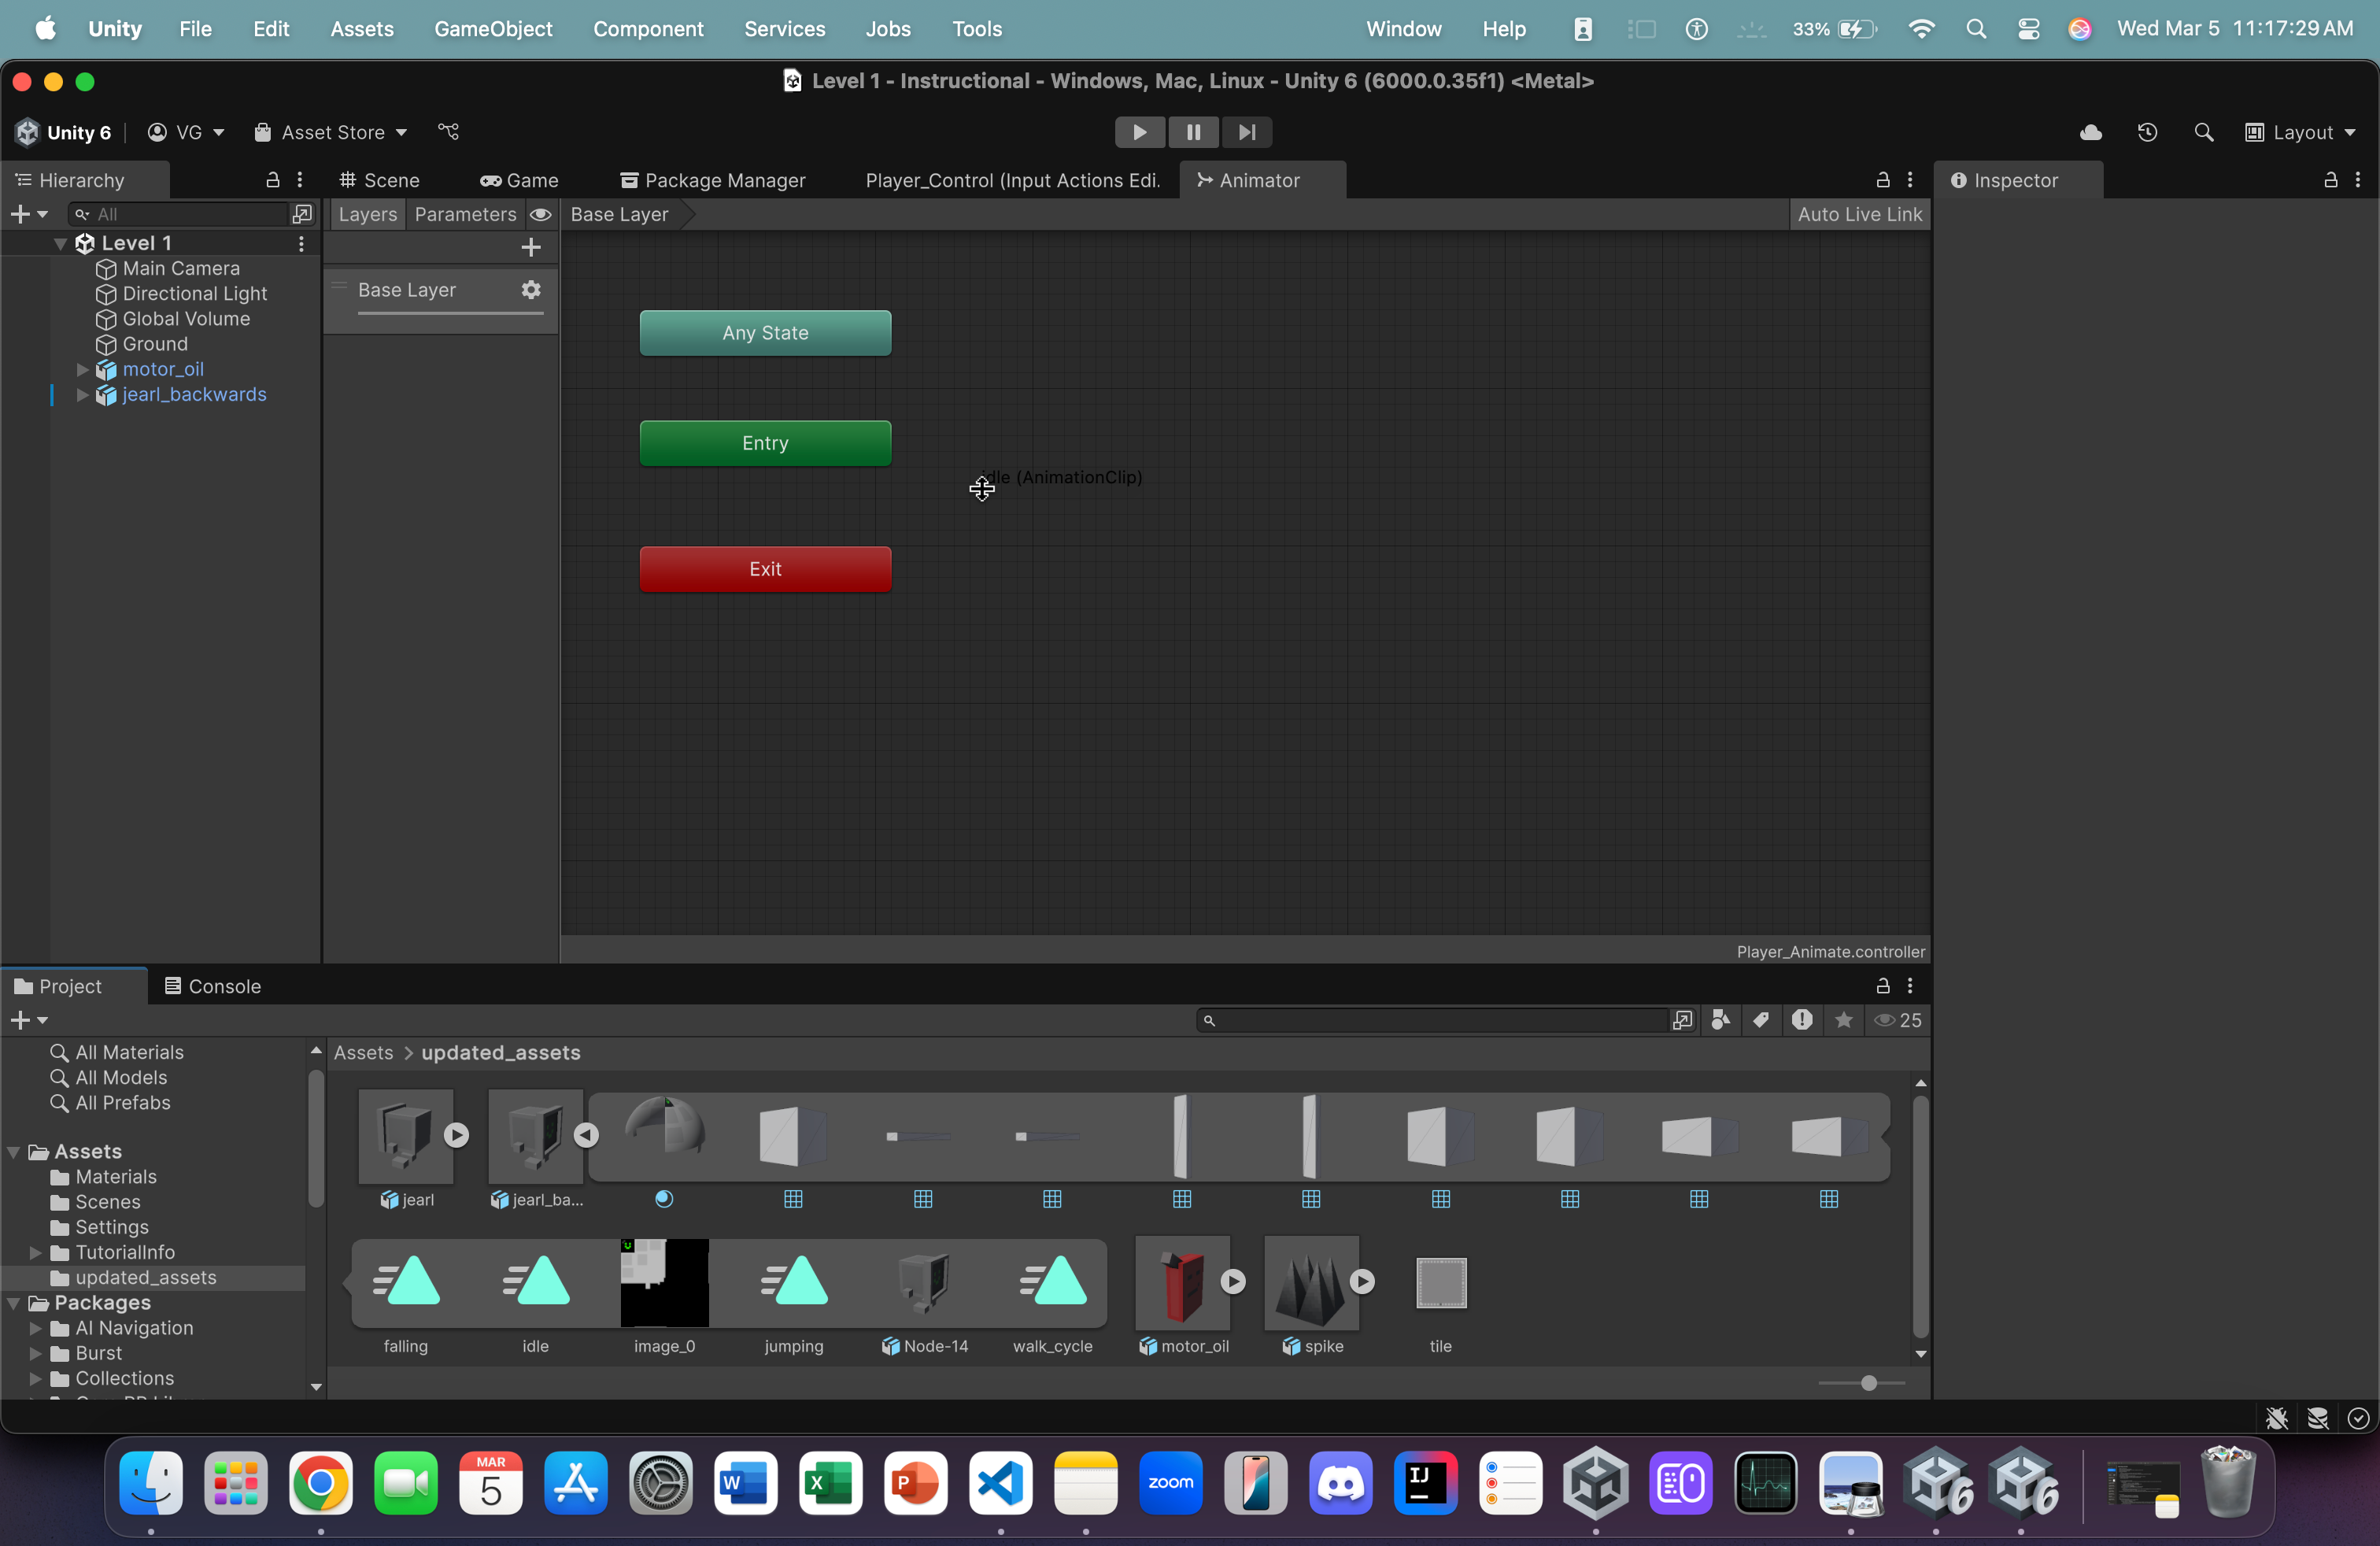Add a new animator layer with plus
The height and width of the screenshot is (1546, 2380).
(531, 247)
